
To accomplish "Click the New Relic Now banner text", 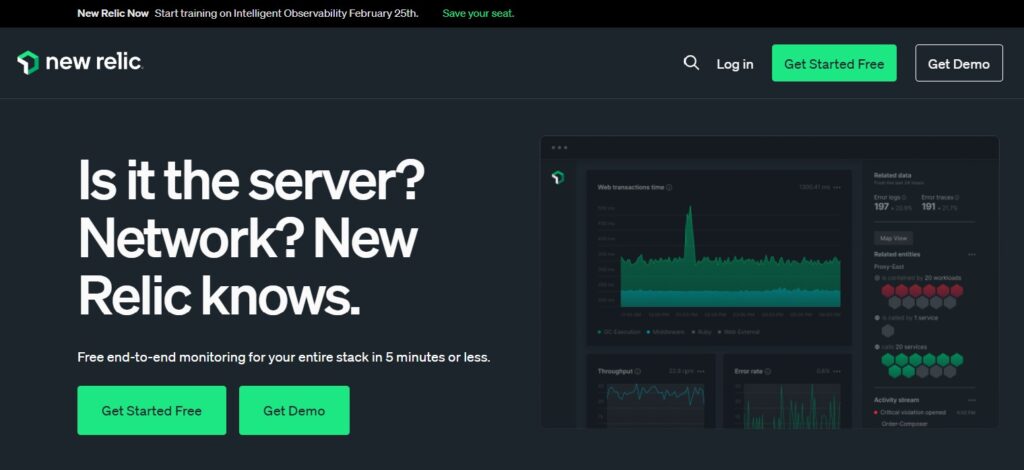I will [x=113, y=13].
